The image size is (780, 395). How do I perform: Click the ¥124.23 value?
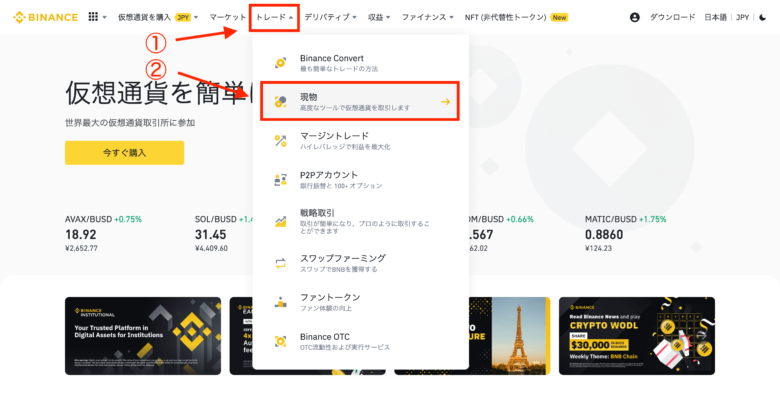(598, 248)
